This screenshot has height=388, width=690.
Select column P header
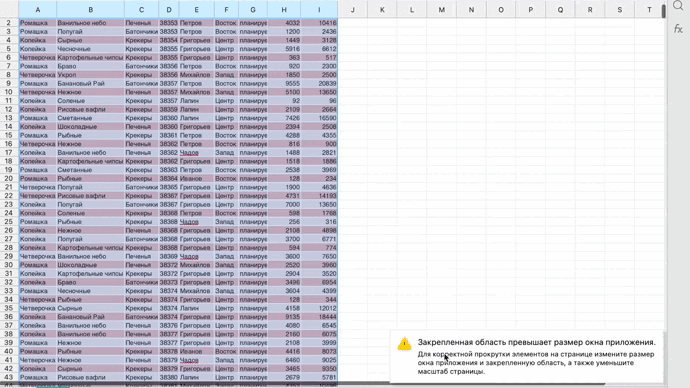click(530, 9)
